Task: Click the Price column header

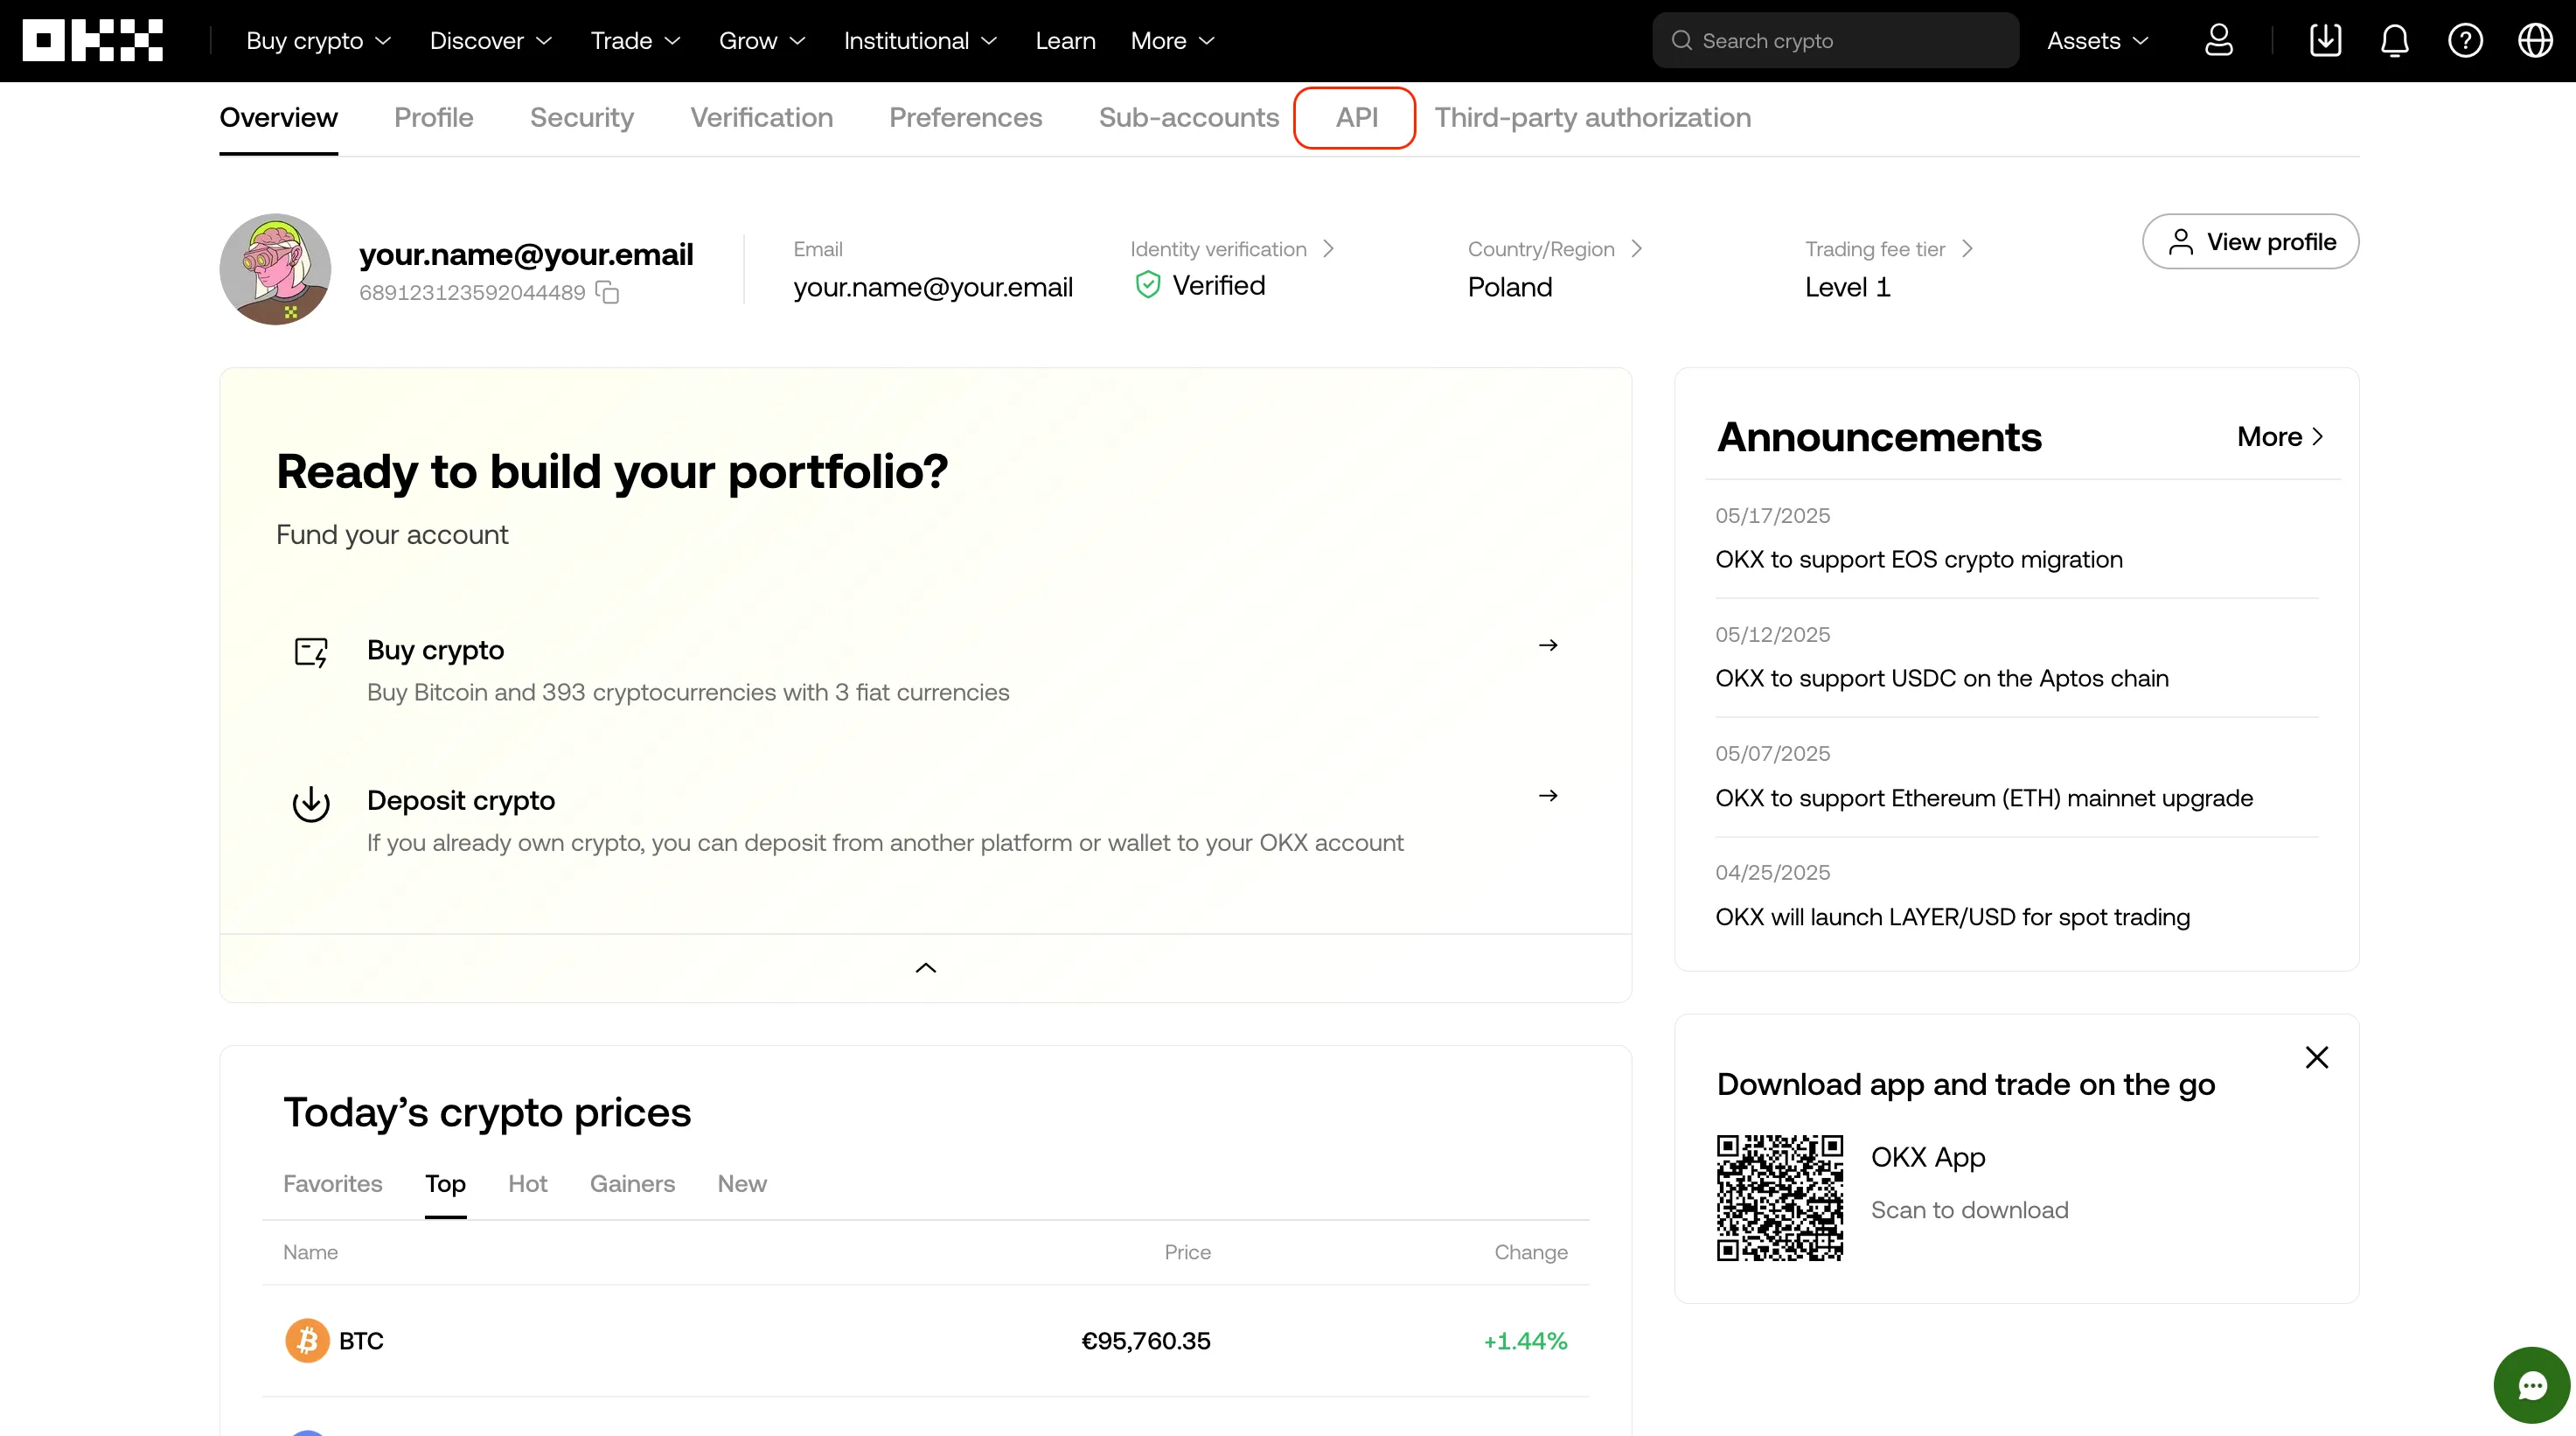Action: [x=1187, y=1252]
